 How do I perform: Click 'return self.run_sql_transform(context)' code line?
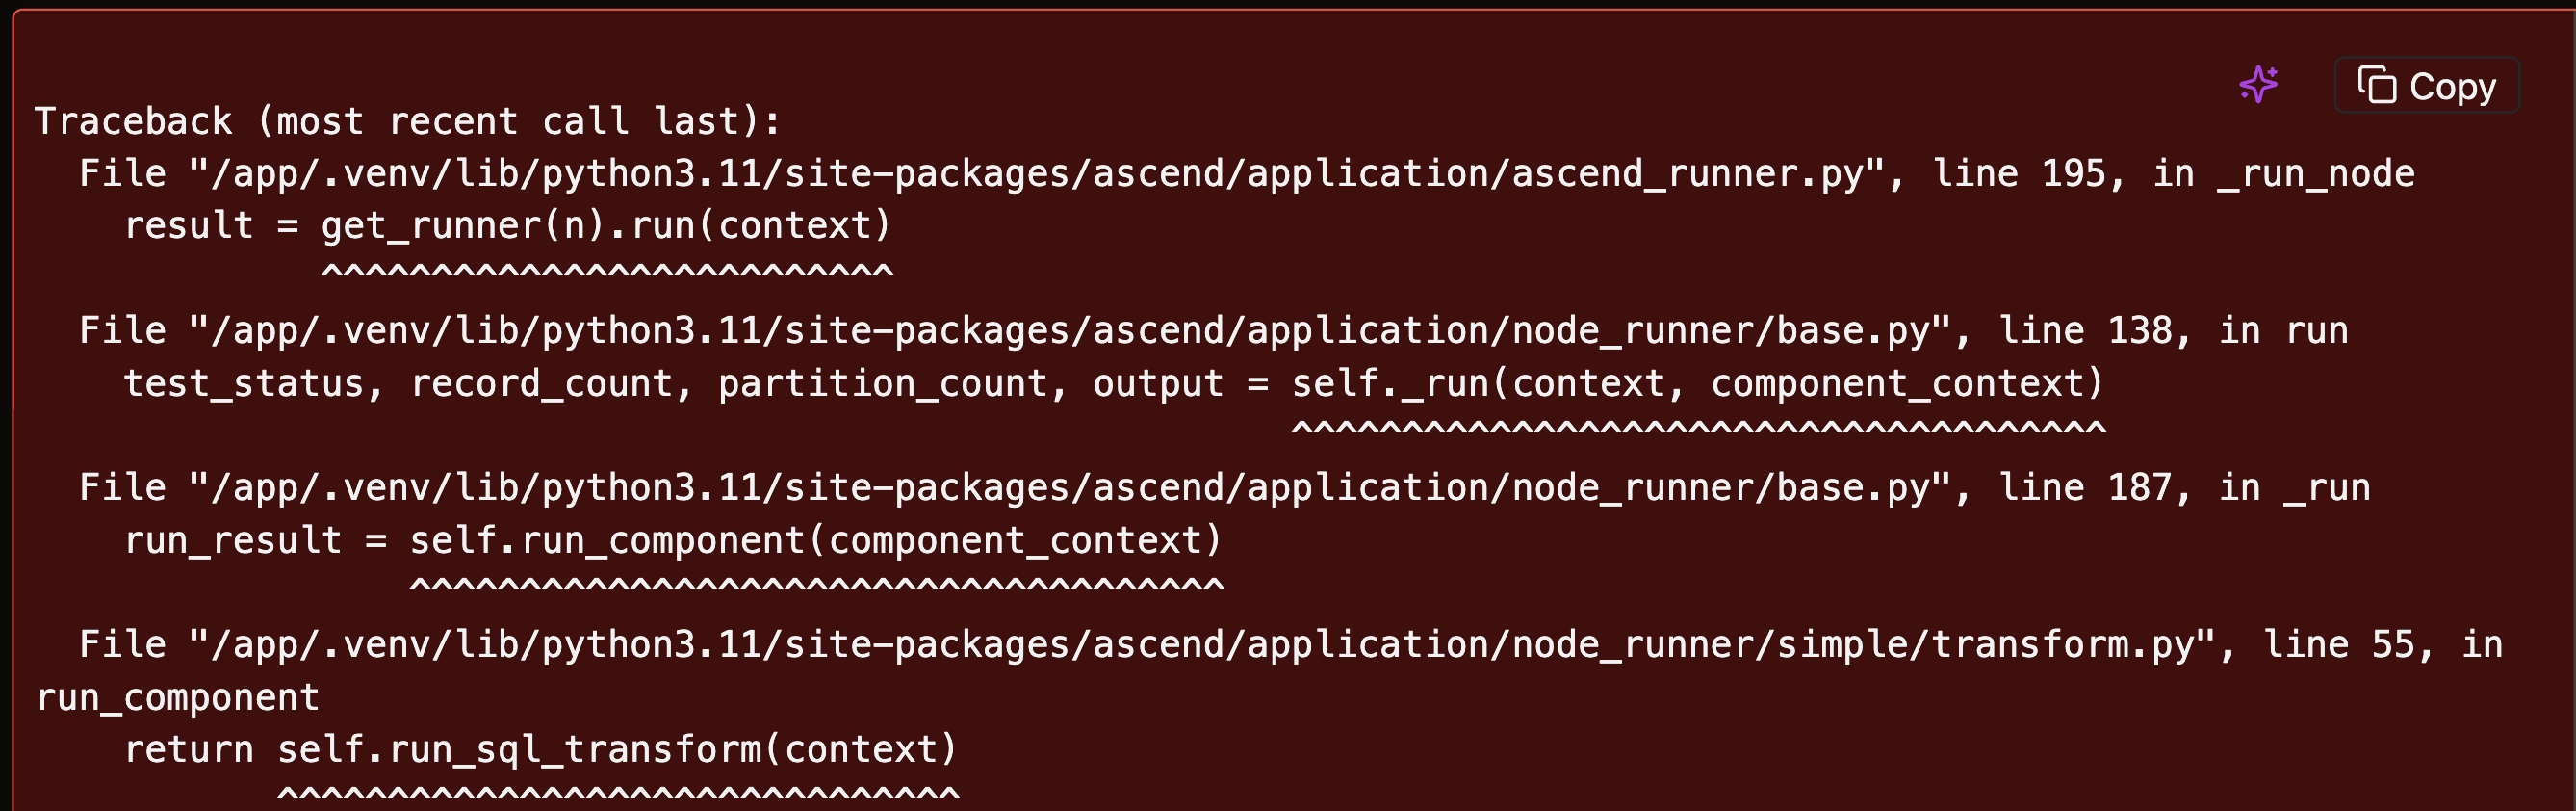coord(541,750)
